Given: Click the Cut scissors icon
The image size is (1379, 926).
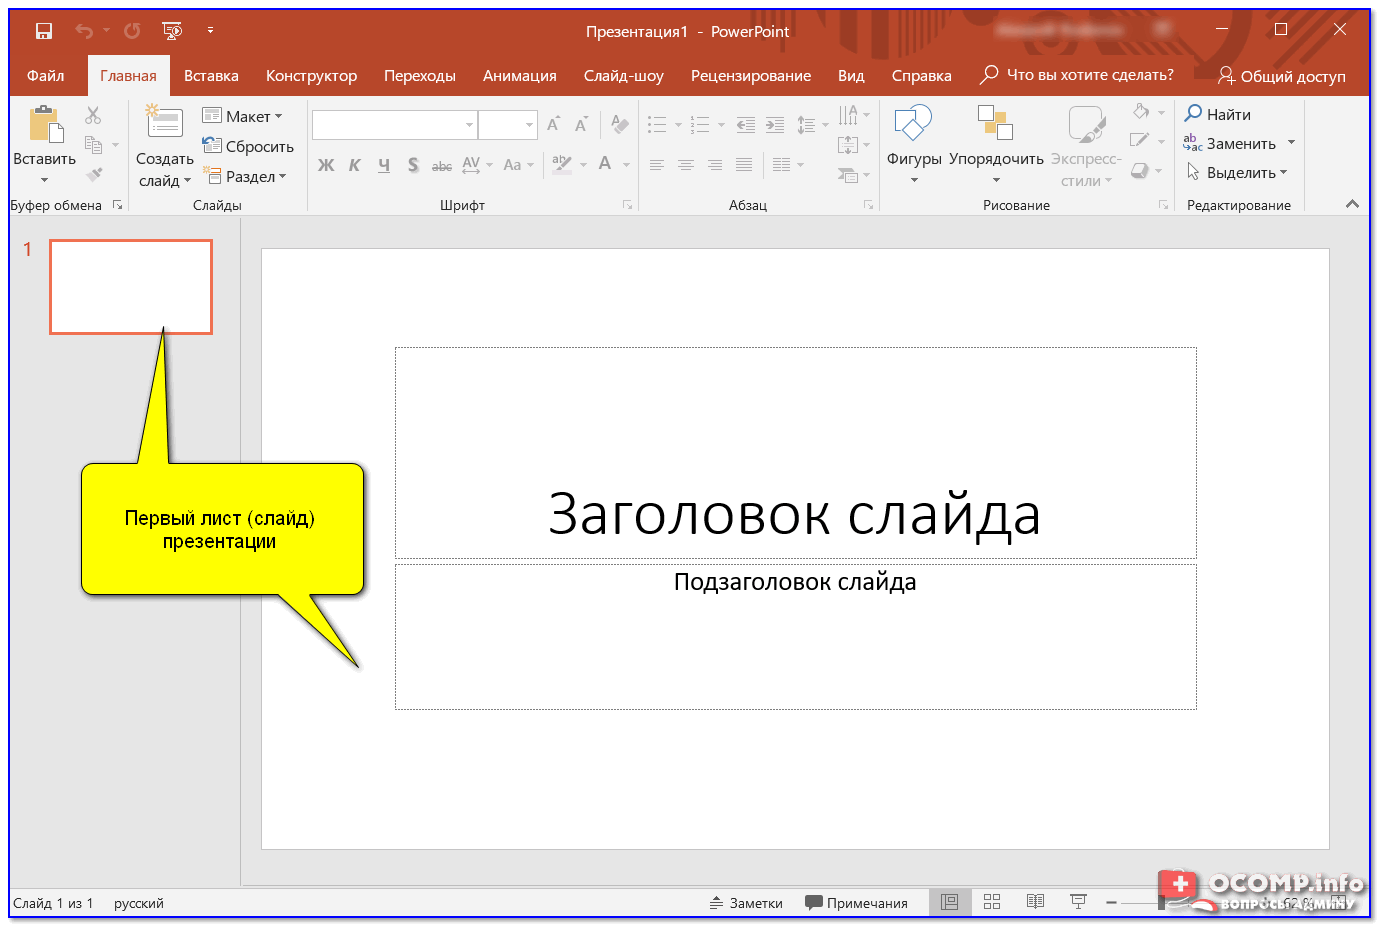Looking at the screenshot, I should pos(93,116).
